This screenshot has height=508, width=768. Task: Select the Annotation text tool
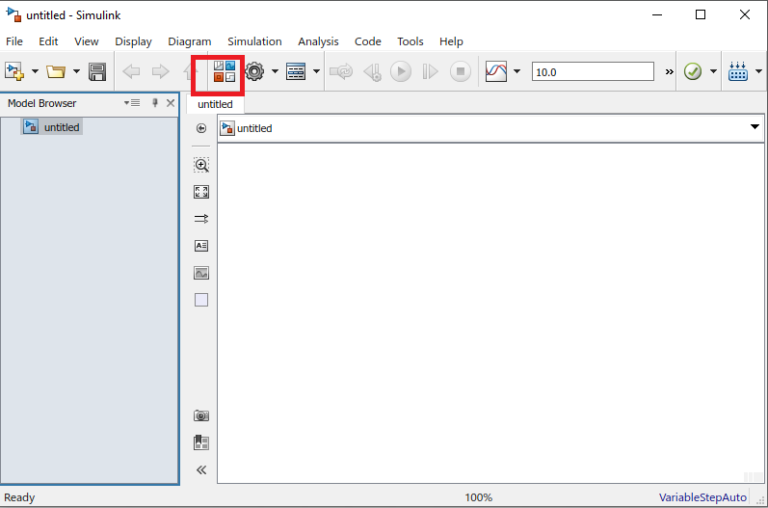point(201,245)
